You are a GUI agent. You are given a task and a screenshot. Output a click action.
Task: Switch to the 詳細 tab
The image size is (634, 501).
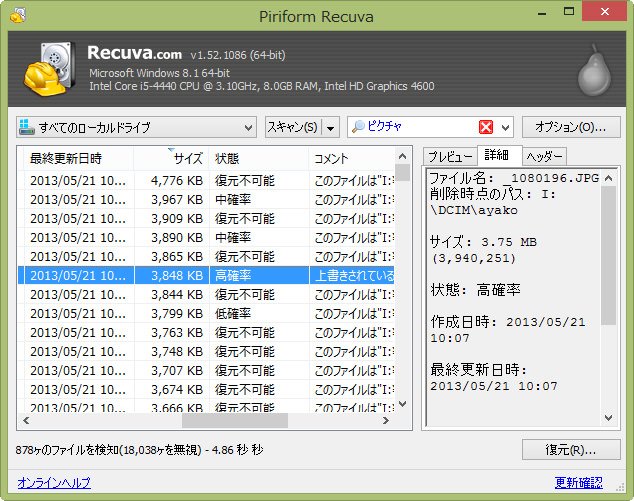tap(500, 155)
